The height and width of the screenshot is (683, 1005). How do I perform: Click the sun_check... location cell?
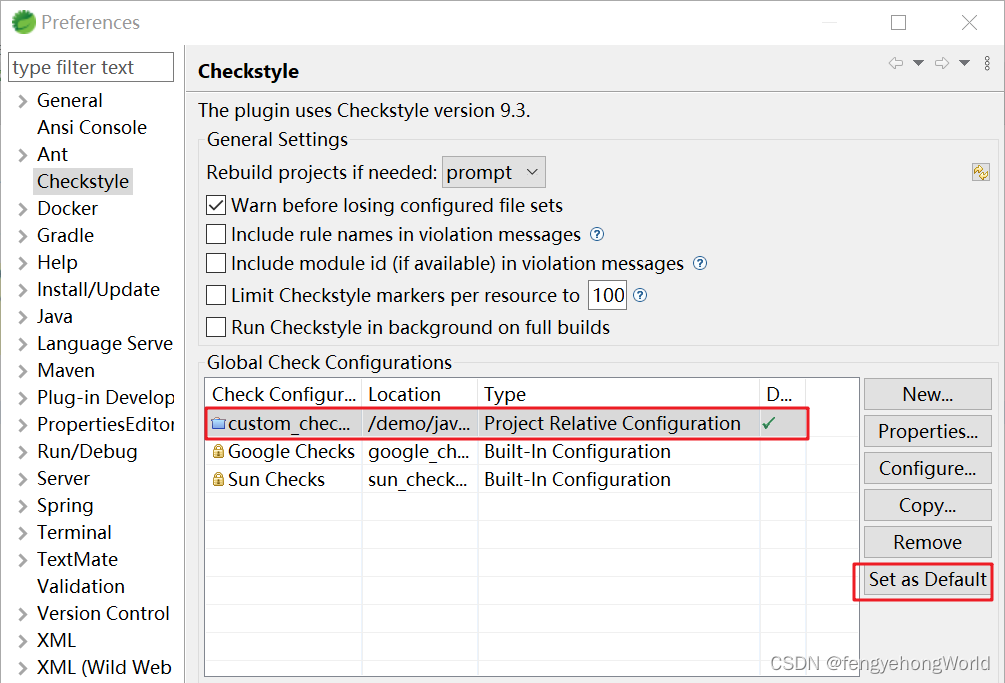point(418,479)
